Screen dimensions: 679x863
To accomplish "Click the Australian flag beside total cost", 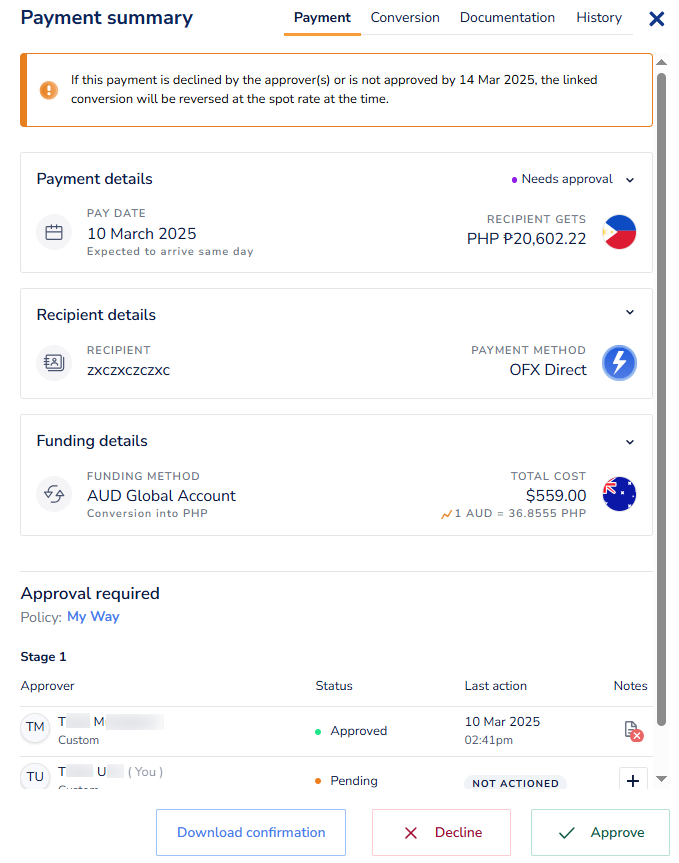I will [x=619, y=493].
